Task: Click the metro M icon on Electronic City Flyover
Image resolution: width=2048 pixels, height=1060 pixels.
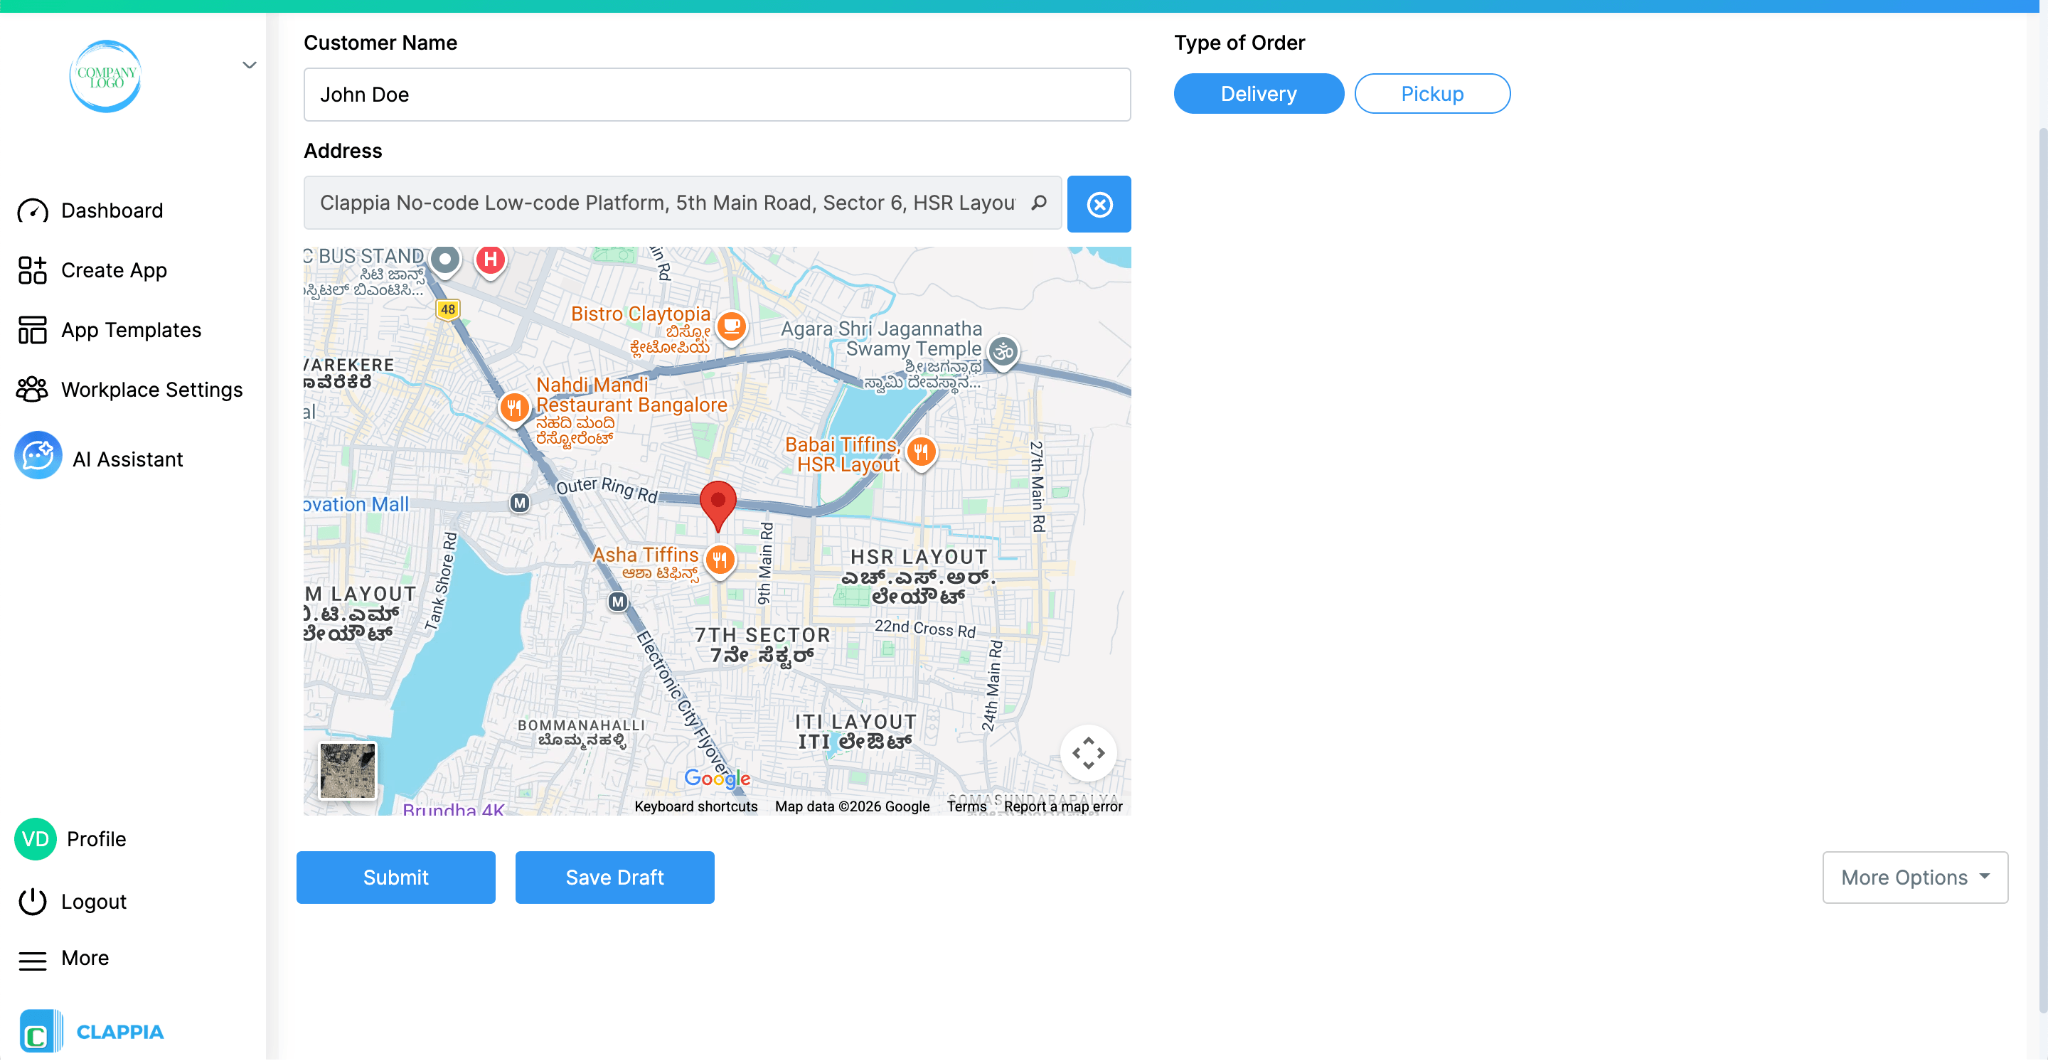Action: (618, 602)
